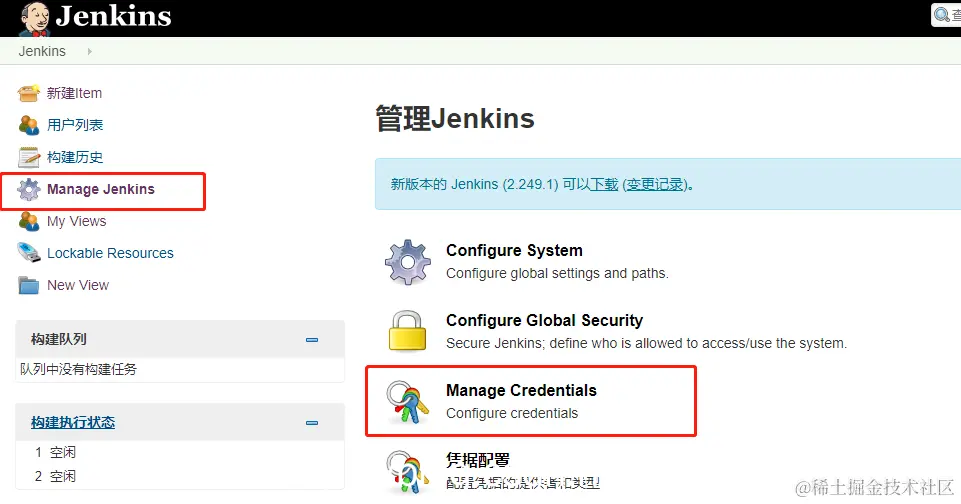Image resolution: width=961 pixels, height=504 pixels.
Task: Click the My Views people icon
Action: [x=29, y=221]
